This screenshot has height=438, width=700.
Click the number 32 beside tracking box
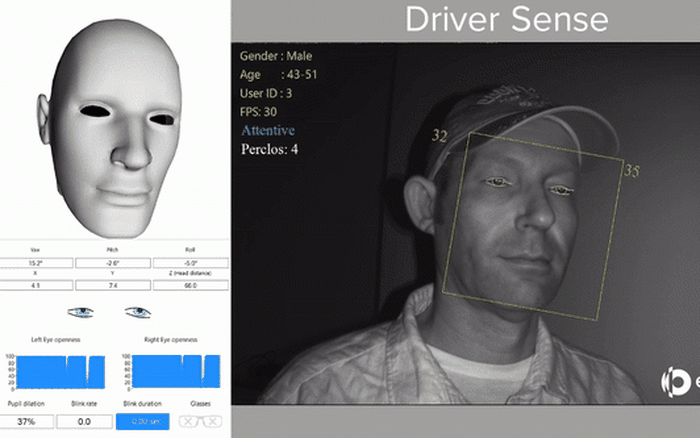[440, 136]
